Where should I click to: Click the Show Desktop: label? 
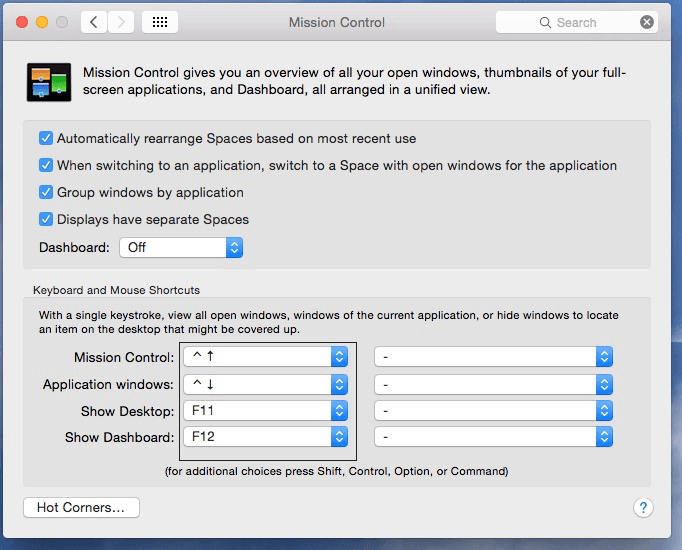tap(127, 411)
